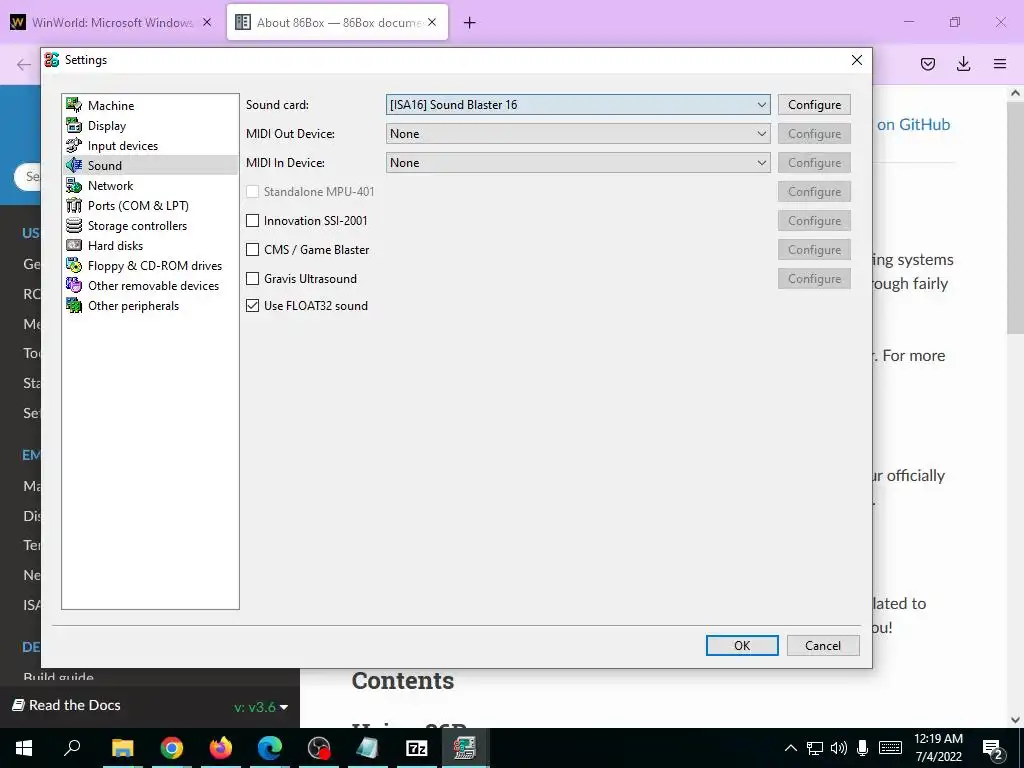The image size is (1024, 768).
Task: Click the docs search box in sidebar
Action: coord(27,176)
